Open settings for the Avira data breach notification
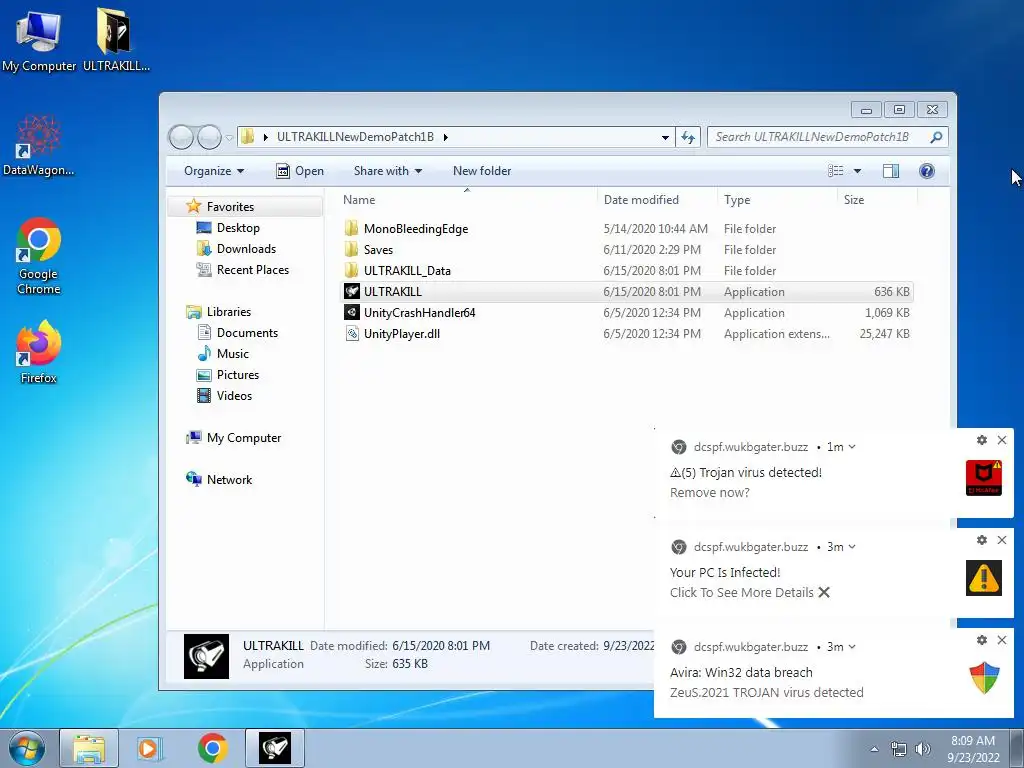Viewport: 1024px width, 768px height. click(x=982, y=640)
